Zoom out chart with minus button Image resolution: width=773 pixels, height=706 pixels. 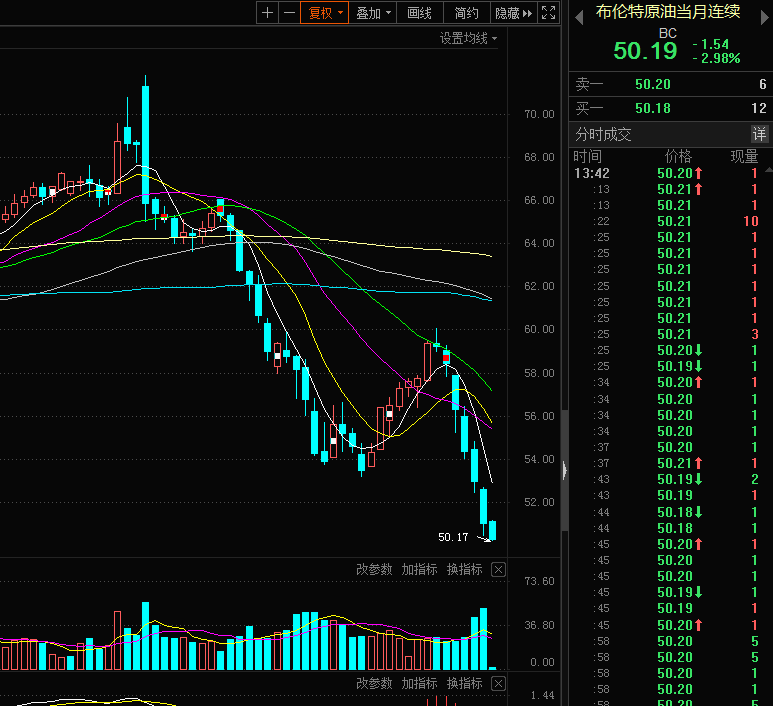coord(289,13)
